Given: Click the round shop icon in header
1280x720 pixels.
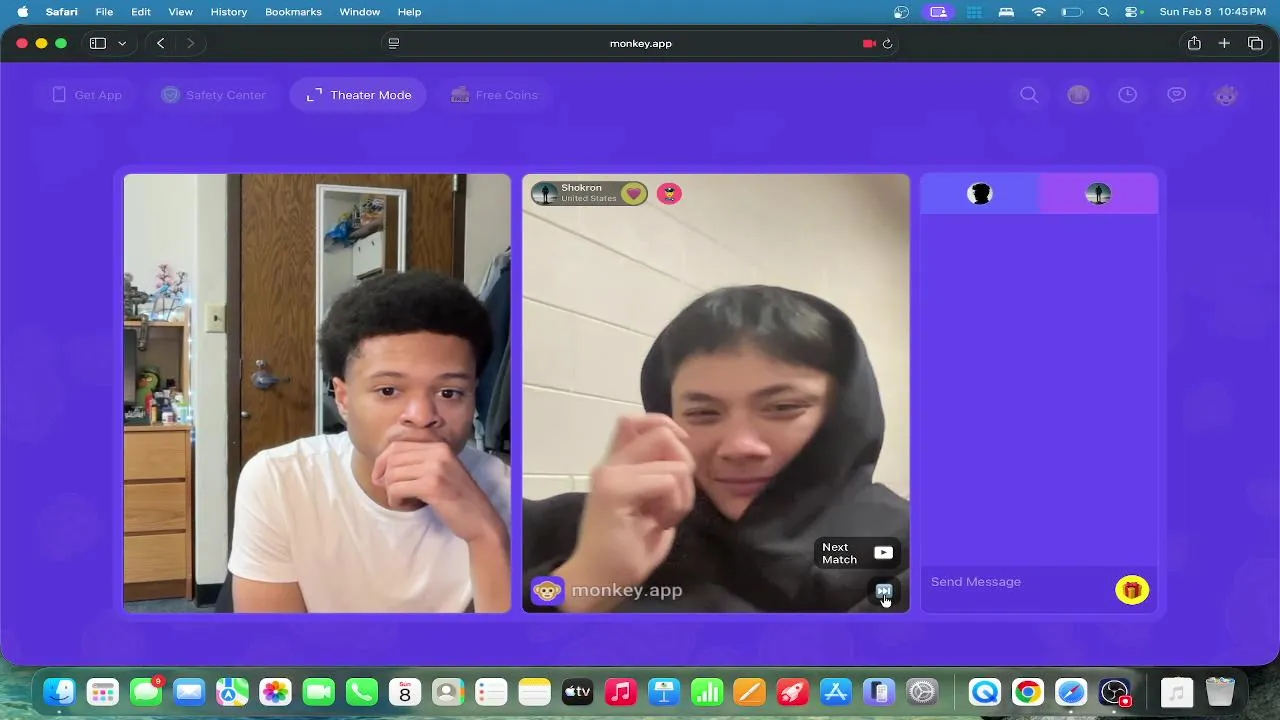Looking at the screenshot, I should point(1078,95).
